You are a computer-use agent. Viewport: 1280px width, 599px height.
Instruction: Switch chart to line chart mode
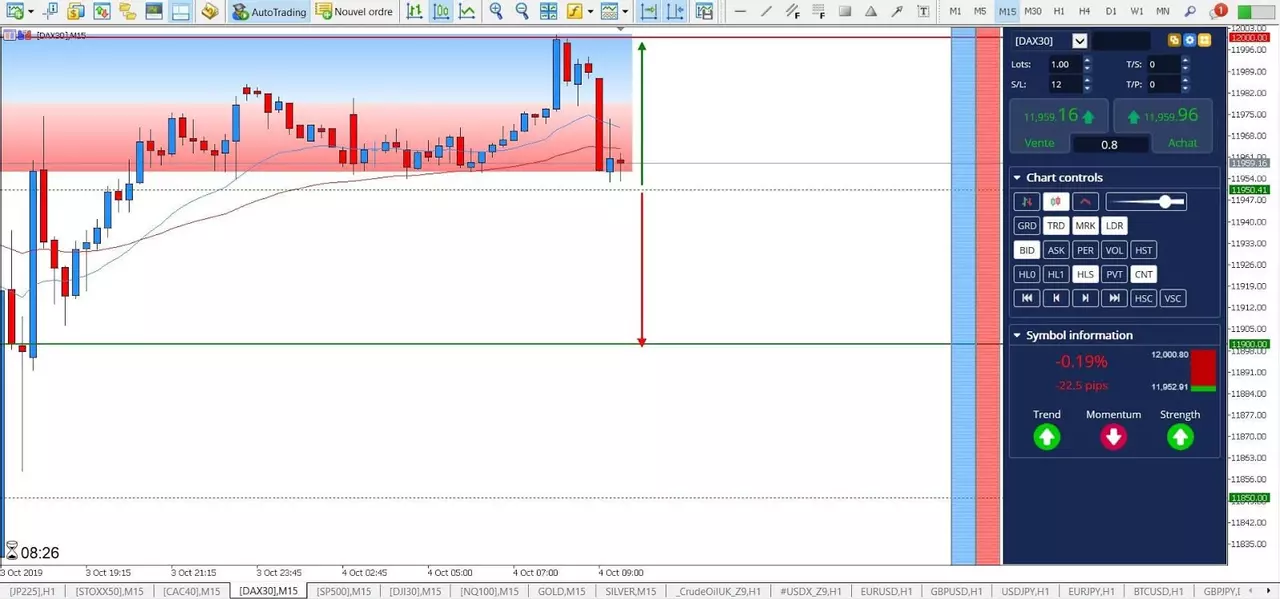click(466, 11)
